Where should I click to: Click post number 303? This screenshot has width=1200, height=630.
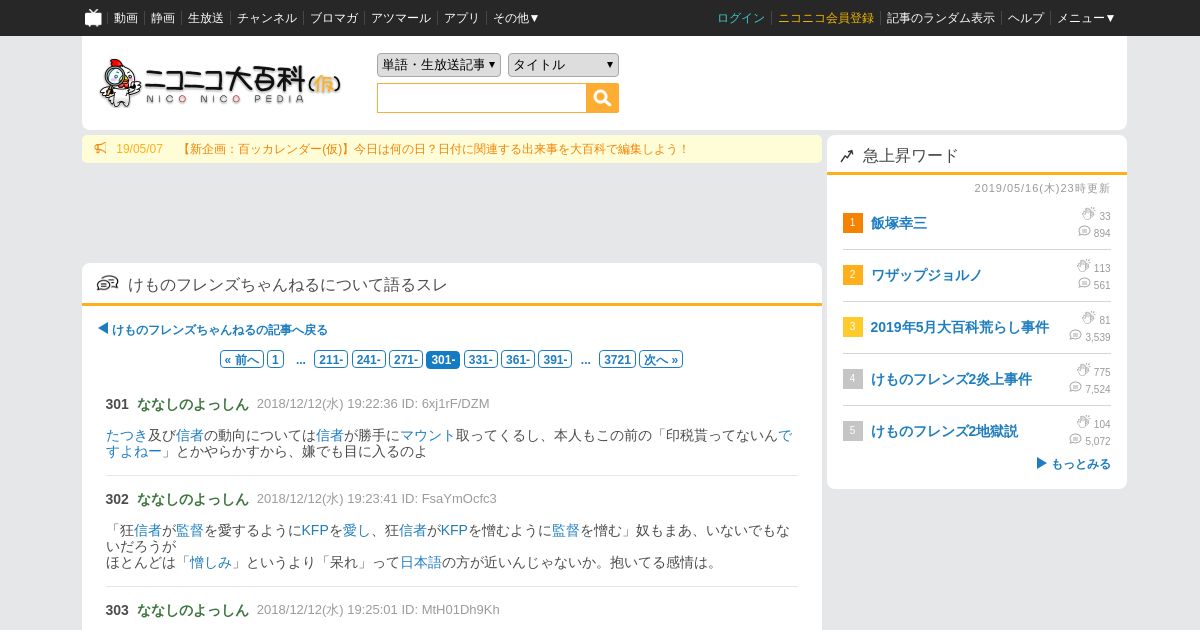(x=117, y=610)
